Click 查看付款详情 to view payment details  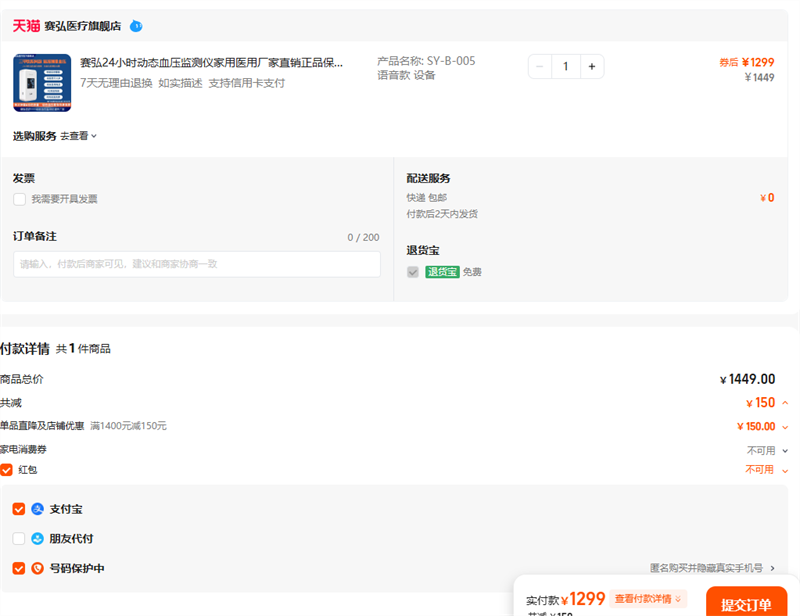(x=648, y=599)
